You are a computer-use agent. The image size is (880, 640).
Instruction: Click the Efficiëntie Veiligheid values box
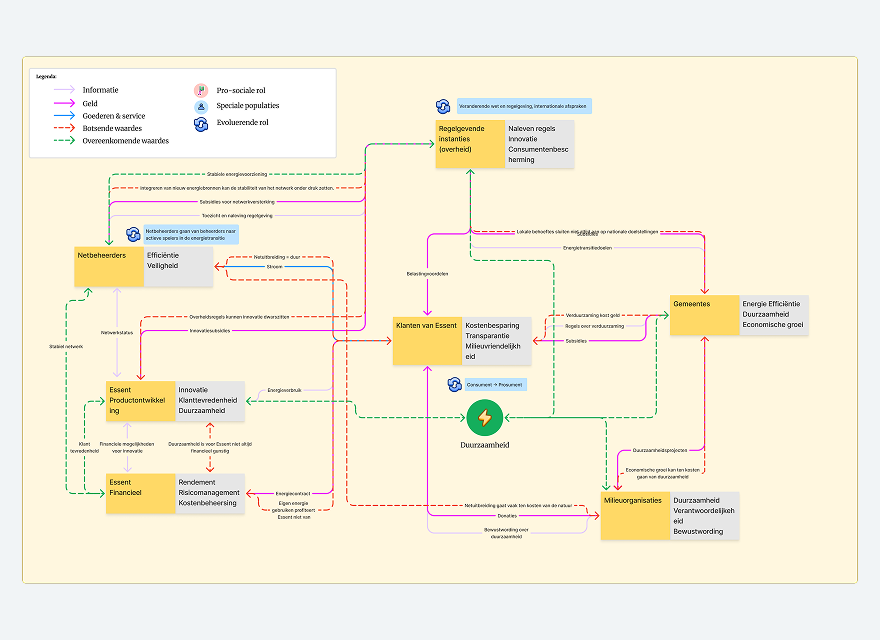pyautogui.click(x=178, y=267)
